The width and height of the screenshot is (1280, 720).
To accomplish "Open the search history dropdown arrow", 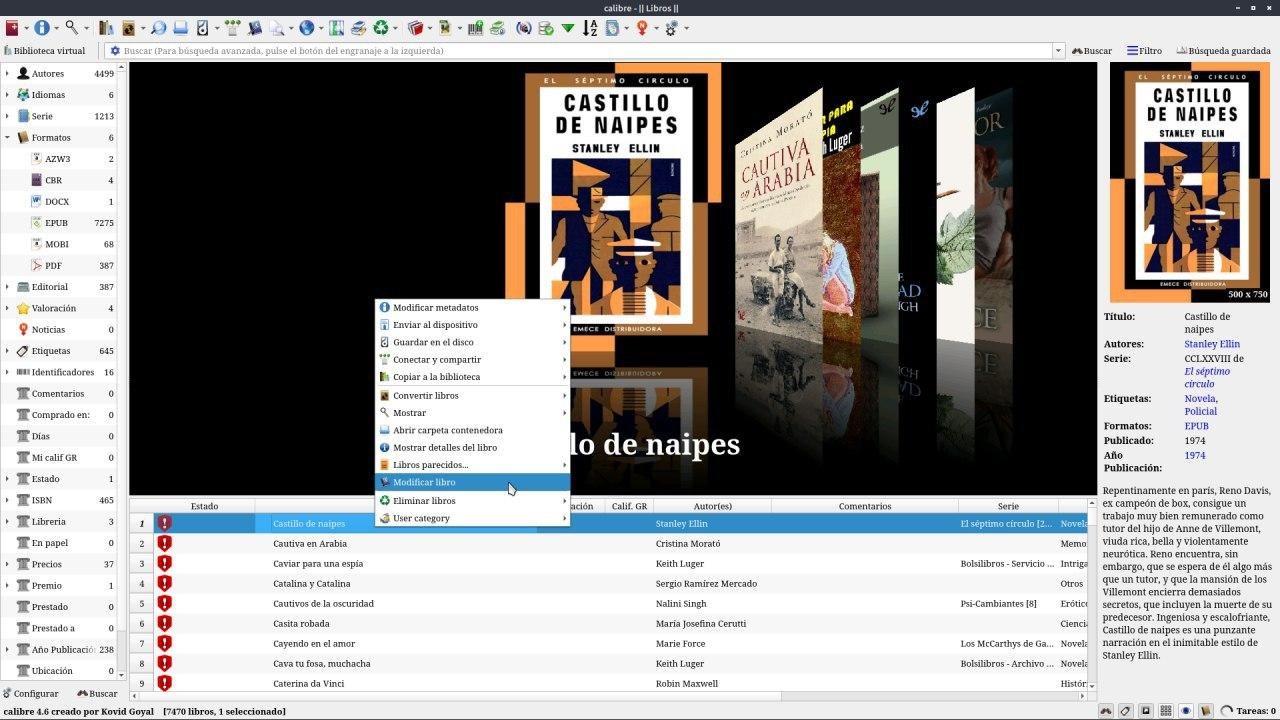I will point(1058,51).
